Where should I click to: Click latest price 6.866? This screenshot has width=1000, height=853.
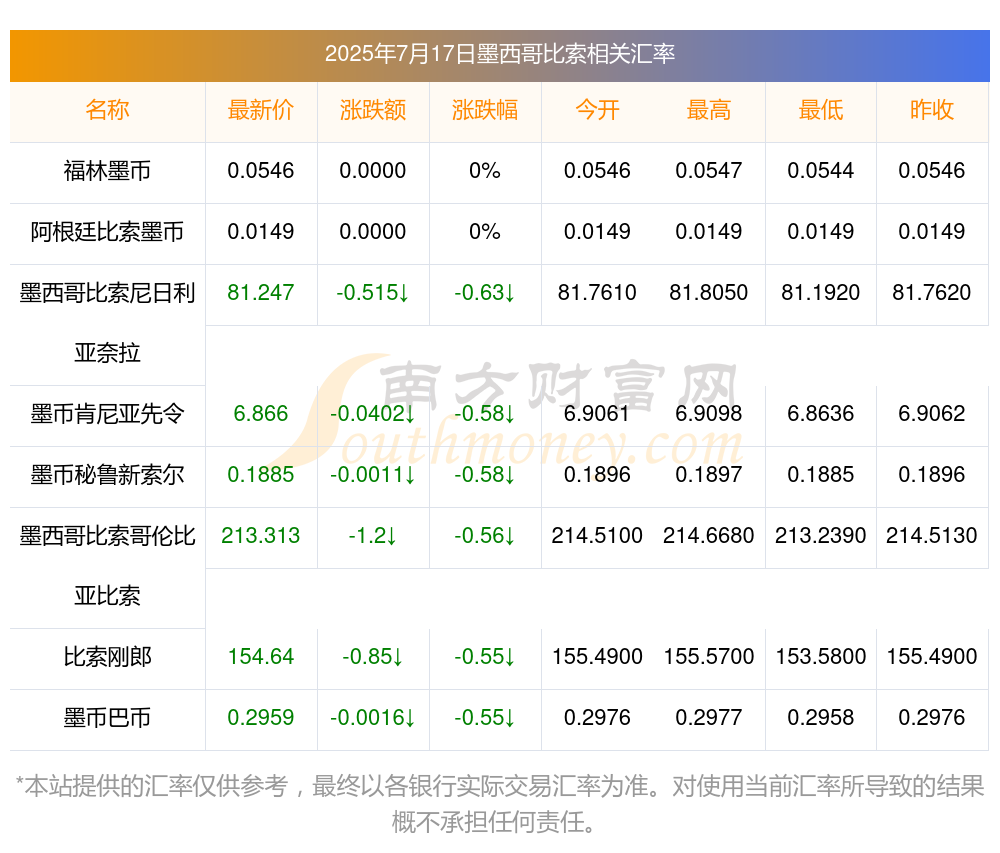(260, 414)
